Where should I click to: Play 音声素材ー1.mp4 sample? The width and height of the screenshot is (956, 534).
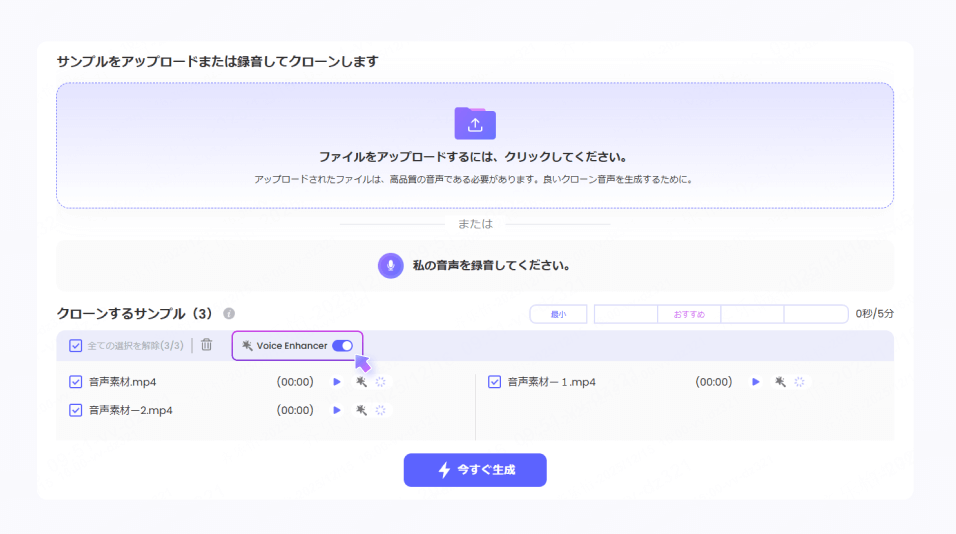tap(755, 382)
